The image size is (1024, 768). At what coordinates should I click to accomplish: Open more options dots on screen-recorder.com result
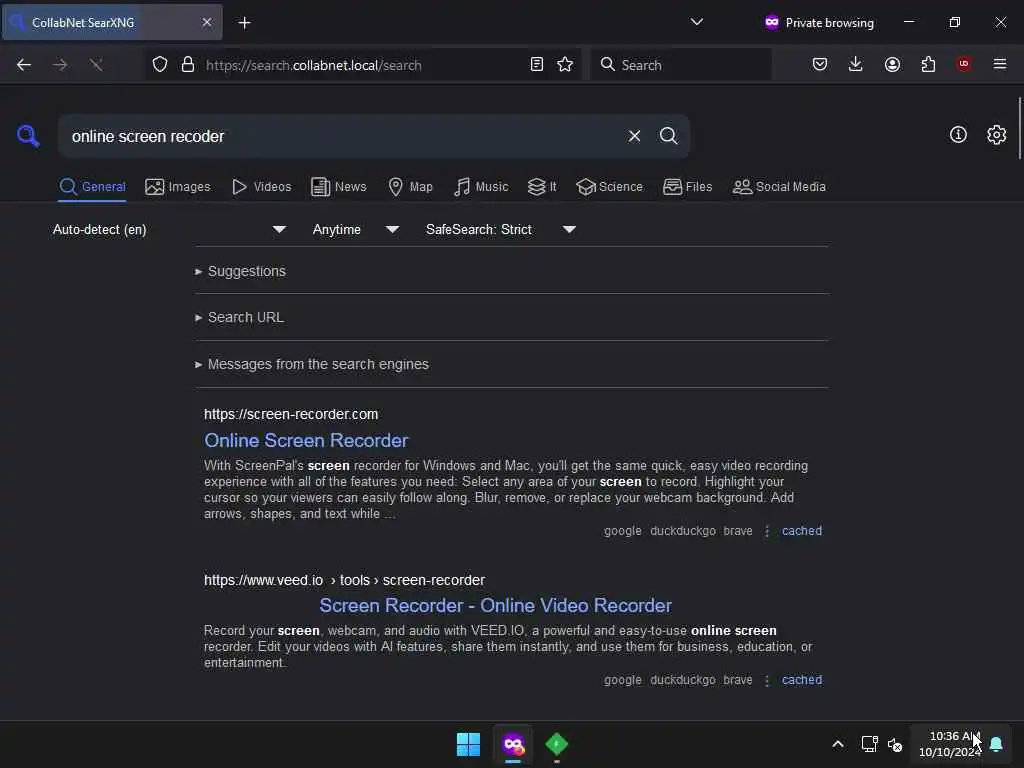pyautogui.click(x=767, y=531)
